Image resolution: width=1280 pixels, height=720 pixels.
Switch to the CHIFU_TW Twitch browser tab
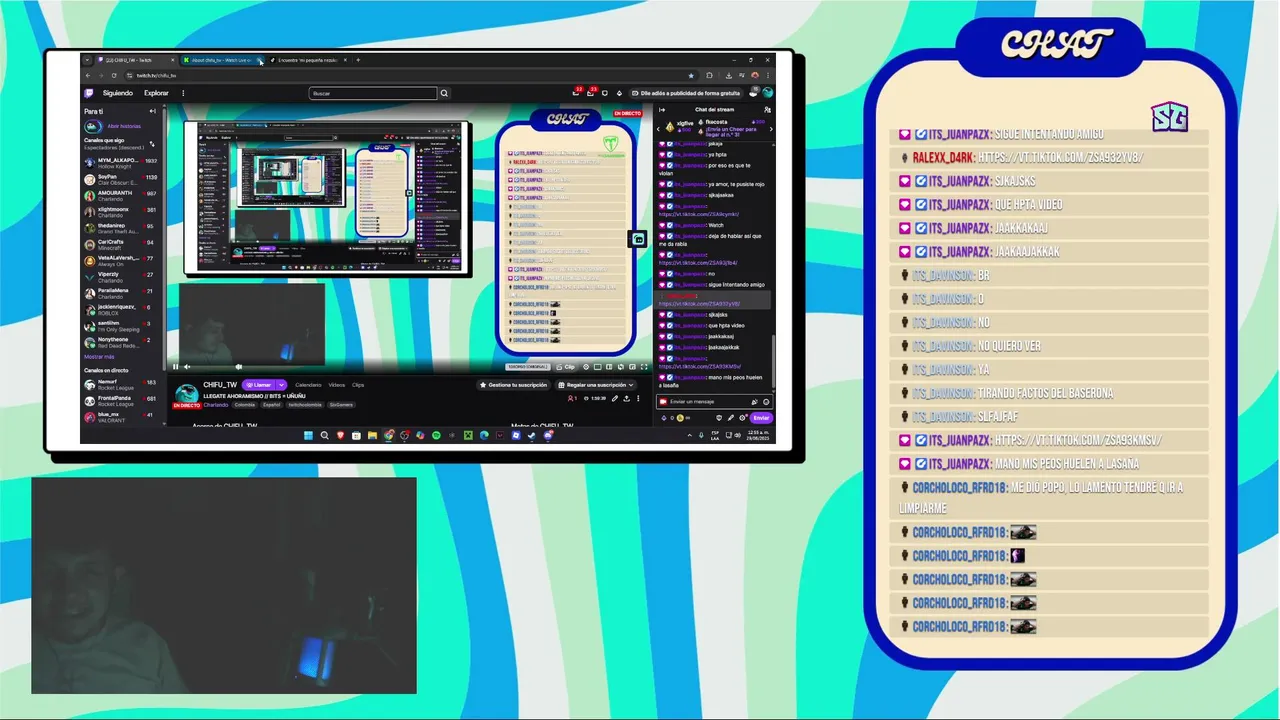tap(135, 60)
